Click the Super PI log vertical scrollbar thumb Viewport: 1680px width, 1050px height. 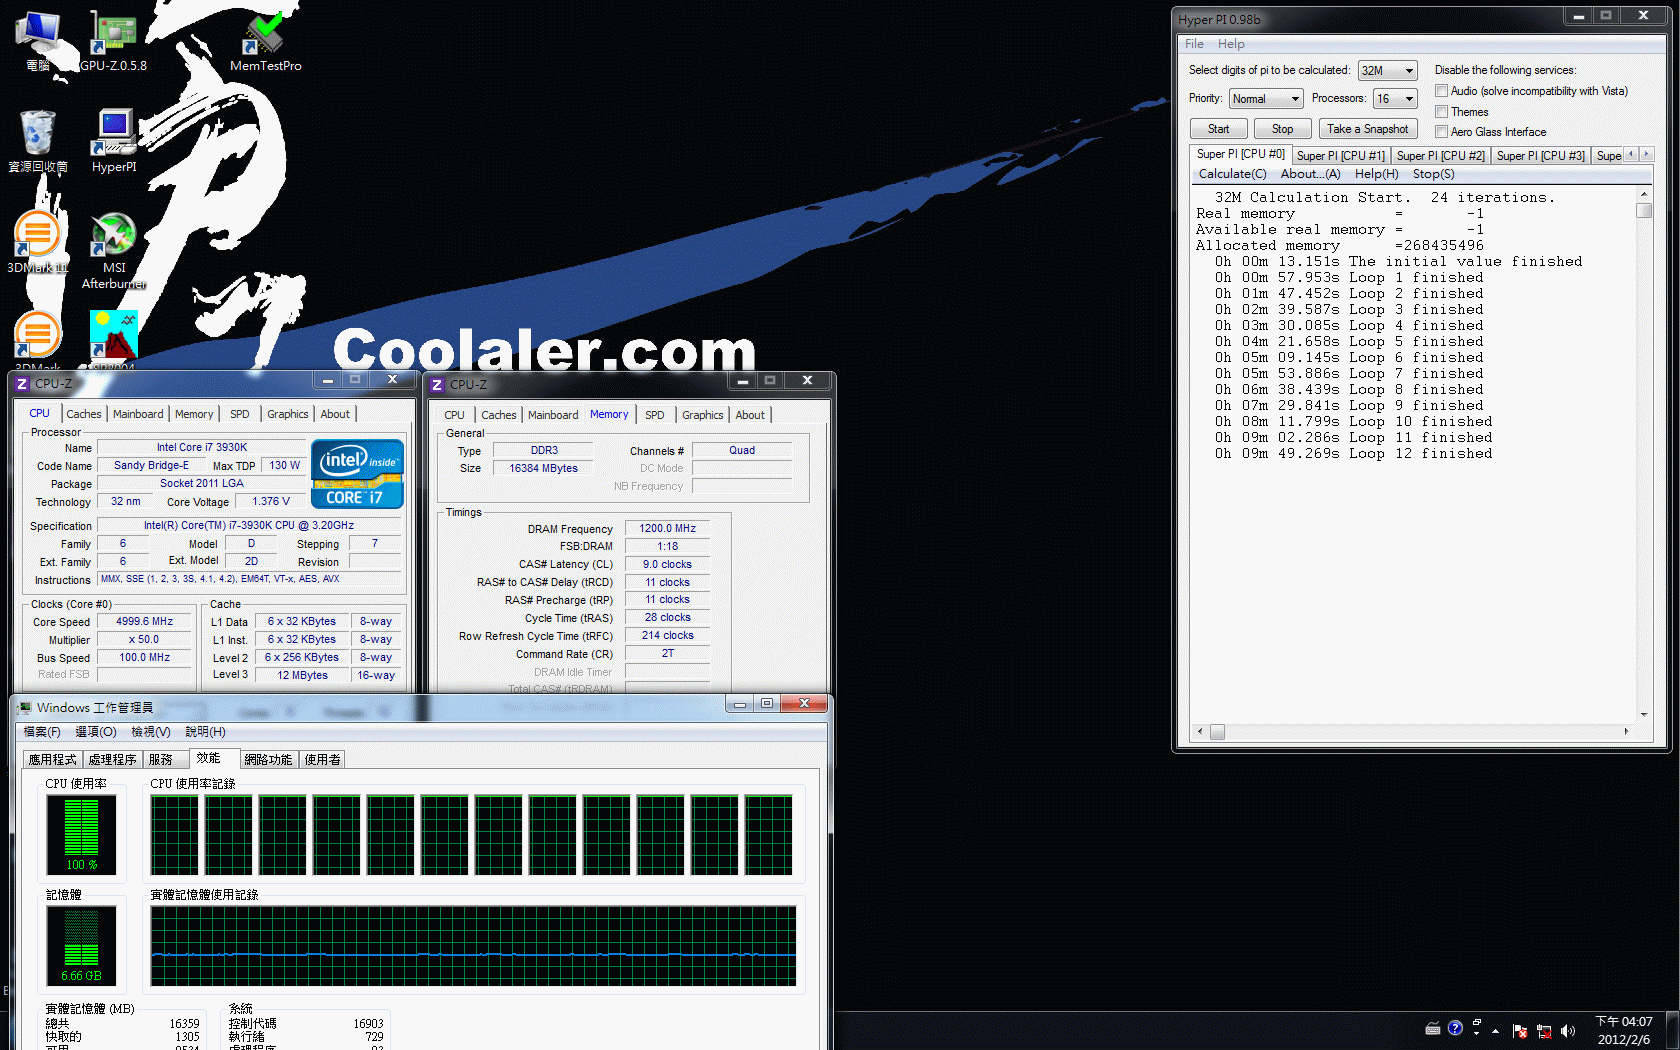pos(1644,210)
